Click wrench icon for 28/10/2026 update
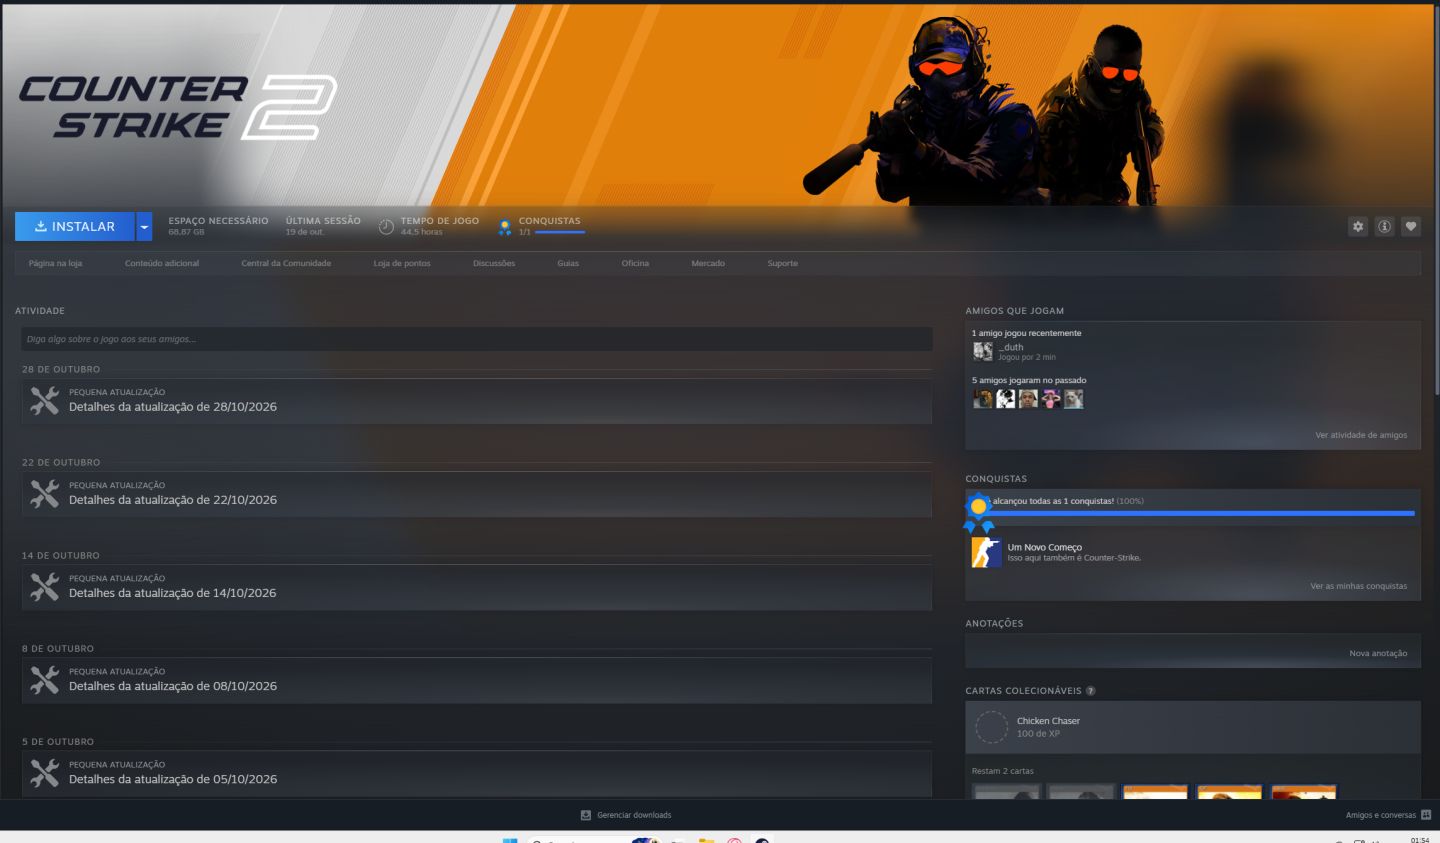The width and height of the screenshot is (1440, 843). (x=44, y=401)
